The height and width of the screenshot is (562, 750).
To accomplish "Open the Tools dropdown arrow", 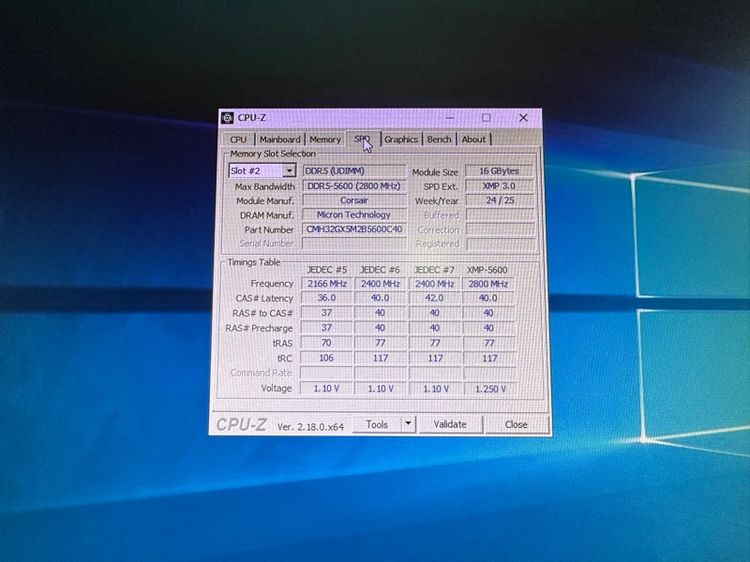I will coord(408,424).
